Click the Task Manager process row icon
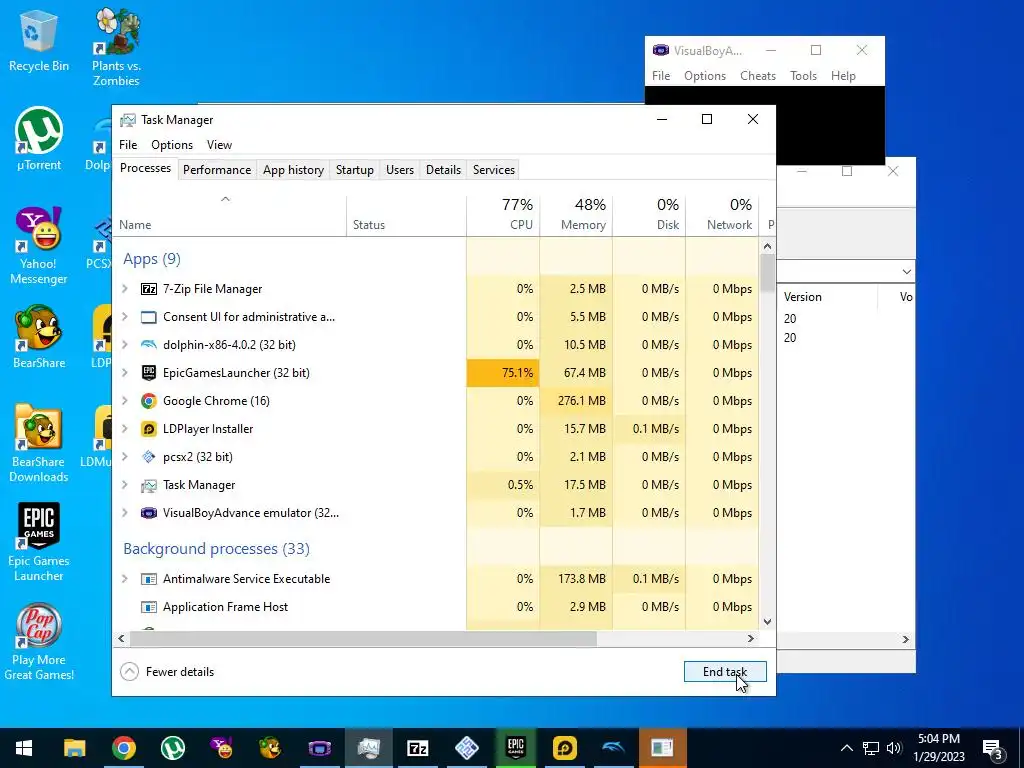1024x768 pixels. click(149, 485)
